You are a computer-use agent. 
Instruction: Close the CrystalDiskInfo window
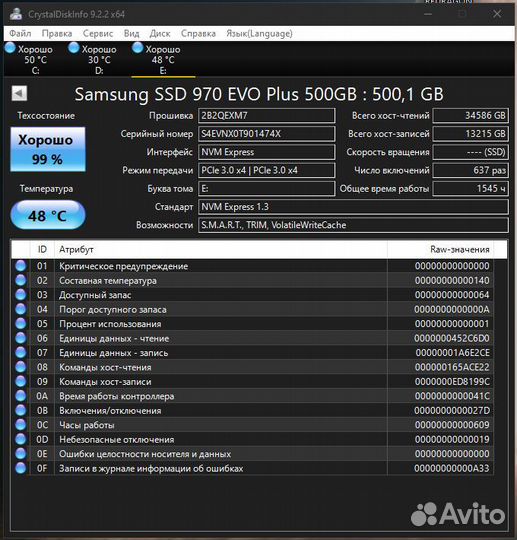pos(497,14)
